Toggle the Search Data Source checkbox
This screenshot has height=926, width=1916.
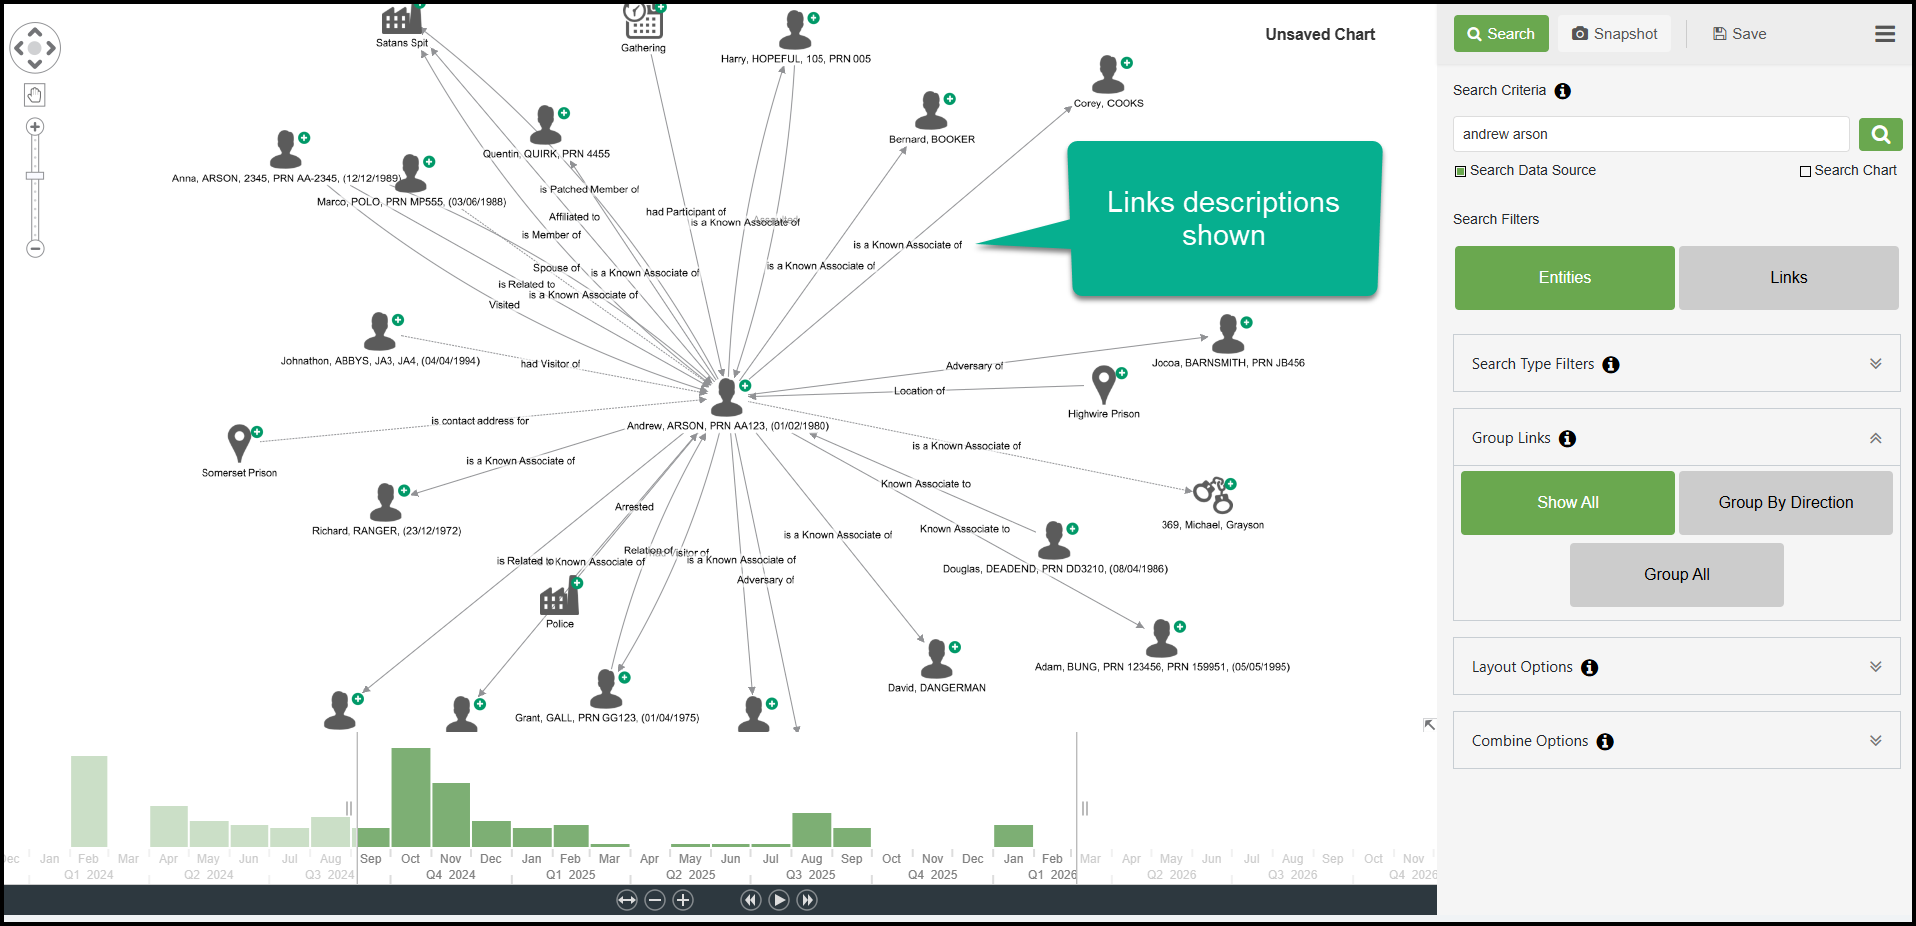click(1460, 171)
